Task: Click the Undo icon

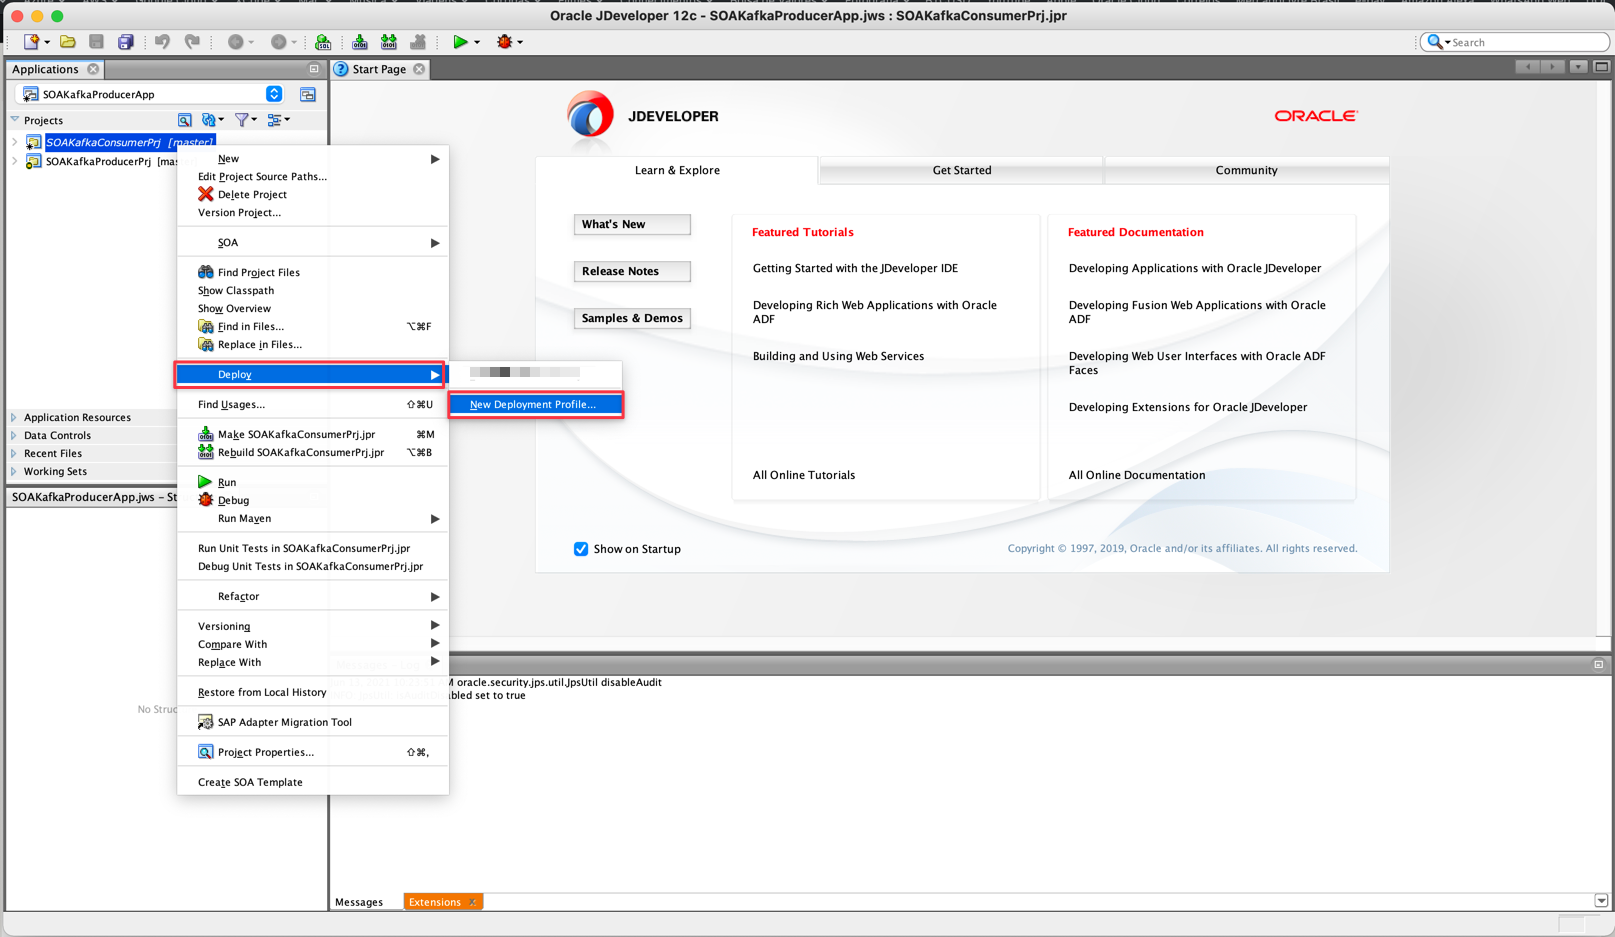Action: [x=160, y=41]
